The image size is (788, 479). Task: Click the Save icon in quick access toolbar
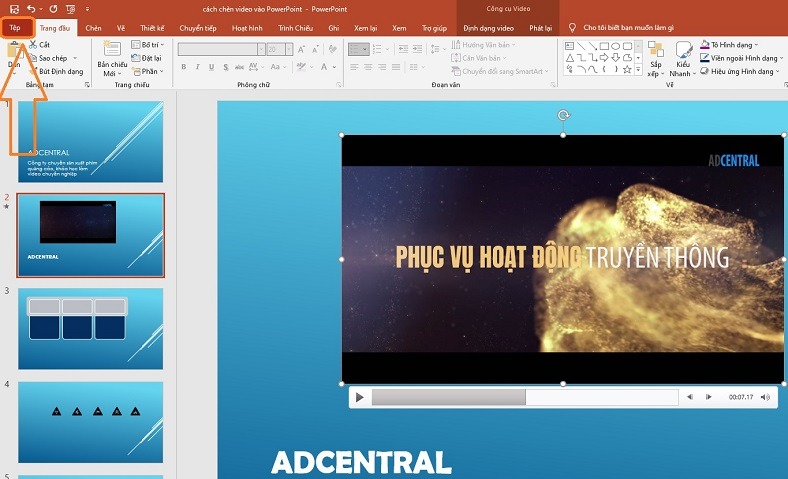14,8
